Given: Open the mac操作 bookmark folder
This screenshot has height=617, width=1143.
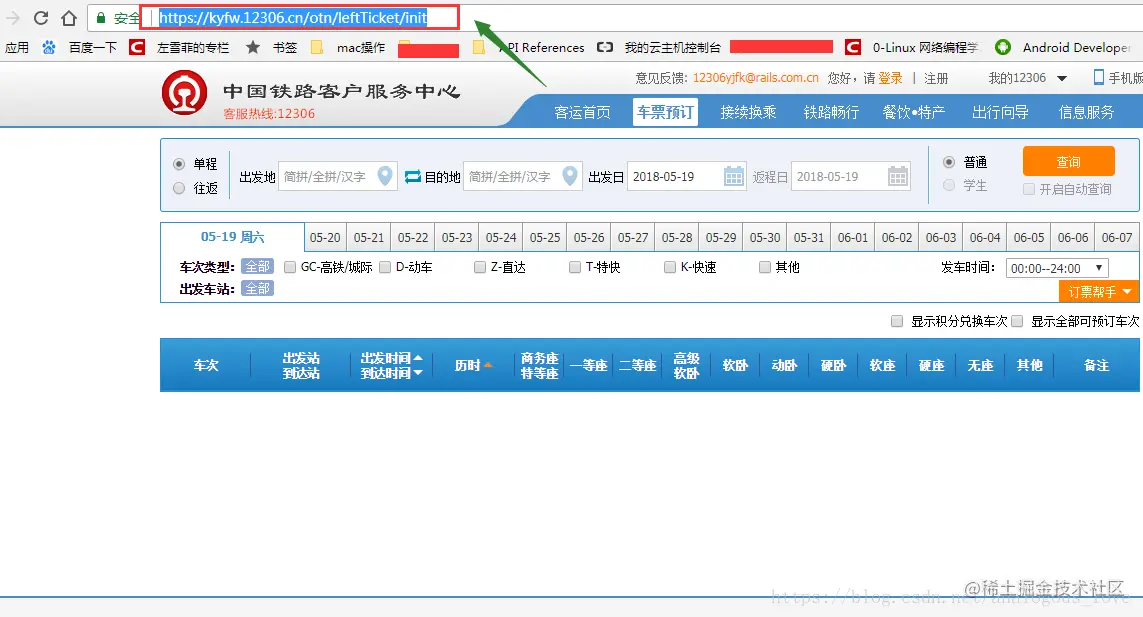Looking at the screenshot, I should [348, 47].
